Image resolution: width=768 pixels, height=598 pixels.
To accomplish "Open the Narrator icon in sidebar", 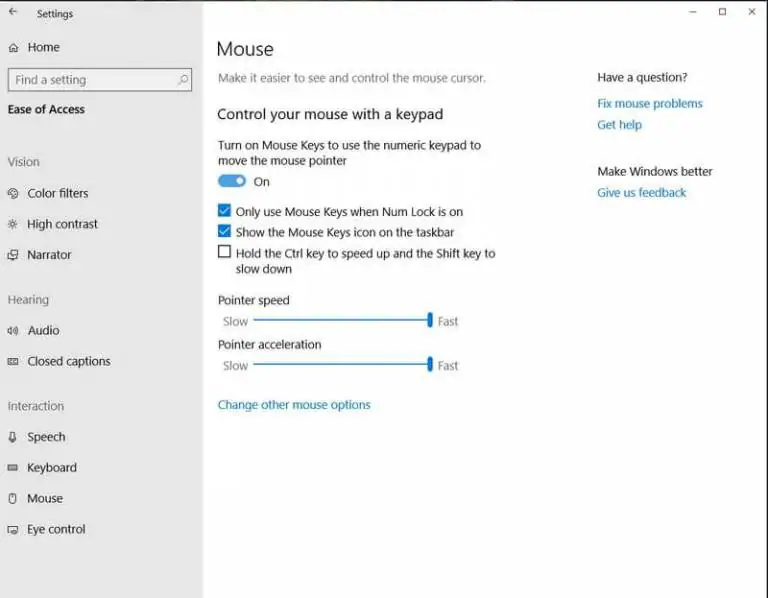I will pyautogui.click(x=13, y=255).
